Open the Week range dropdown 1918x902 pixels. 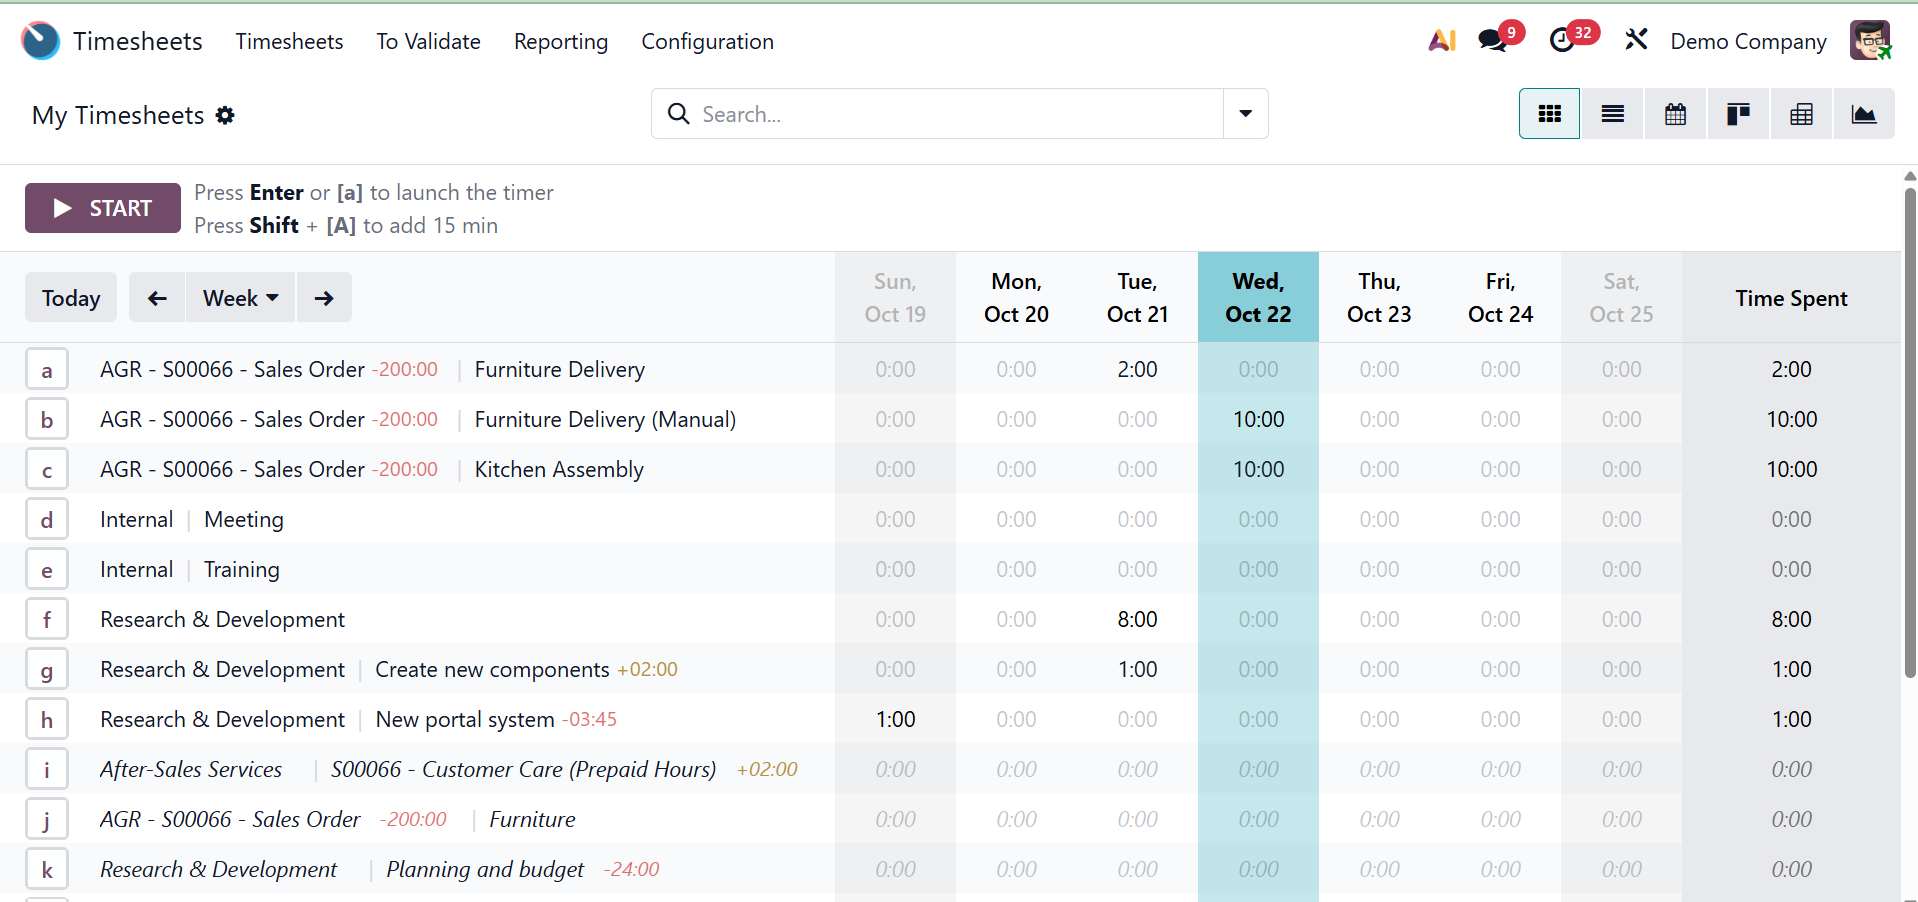[240, 298]
